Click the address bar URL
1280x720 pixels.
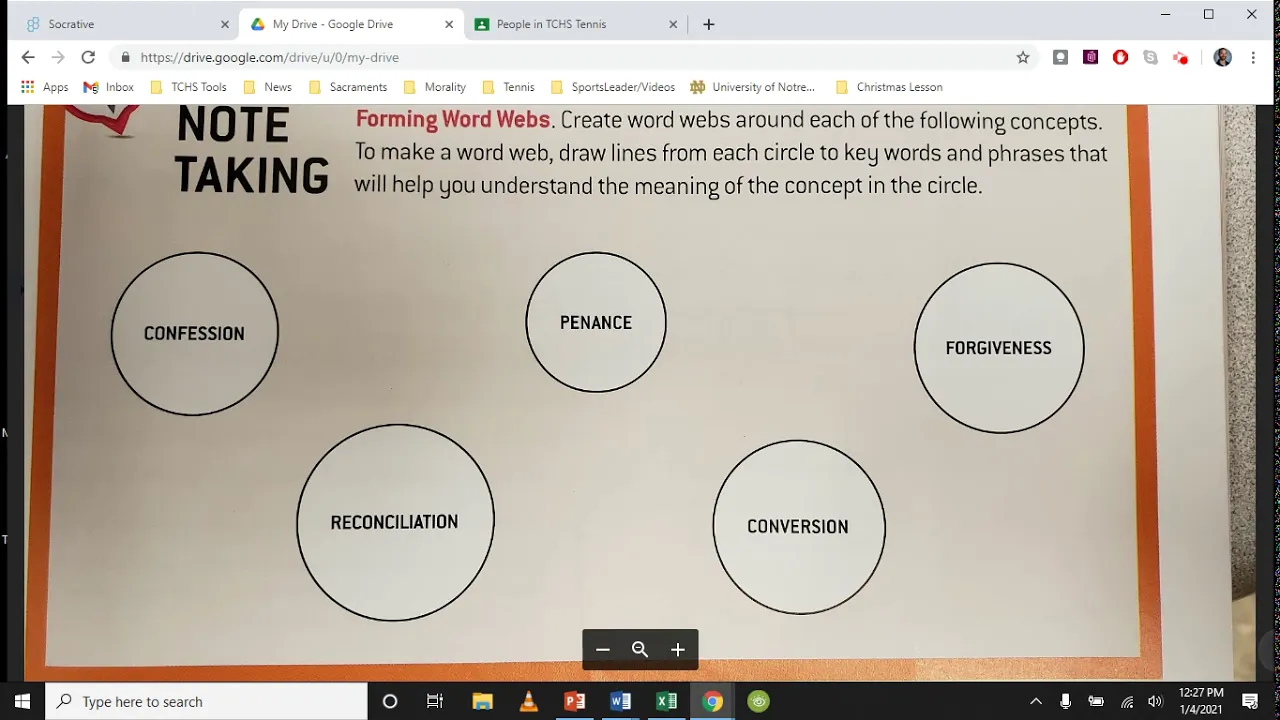(x=270, y=57)
